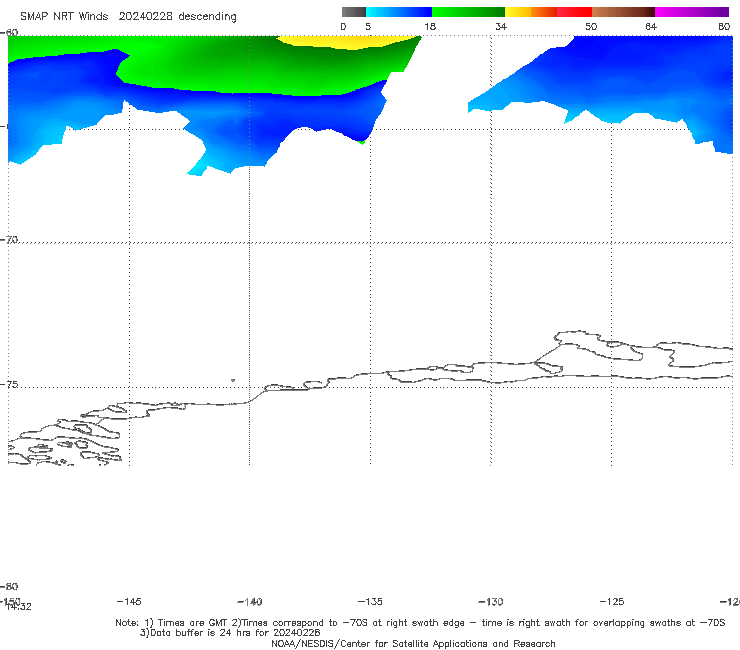Click the green 18-34 segment of the color bar

click(x=468, y=12)
